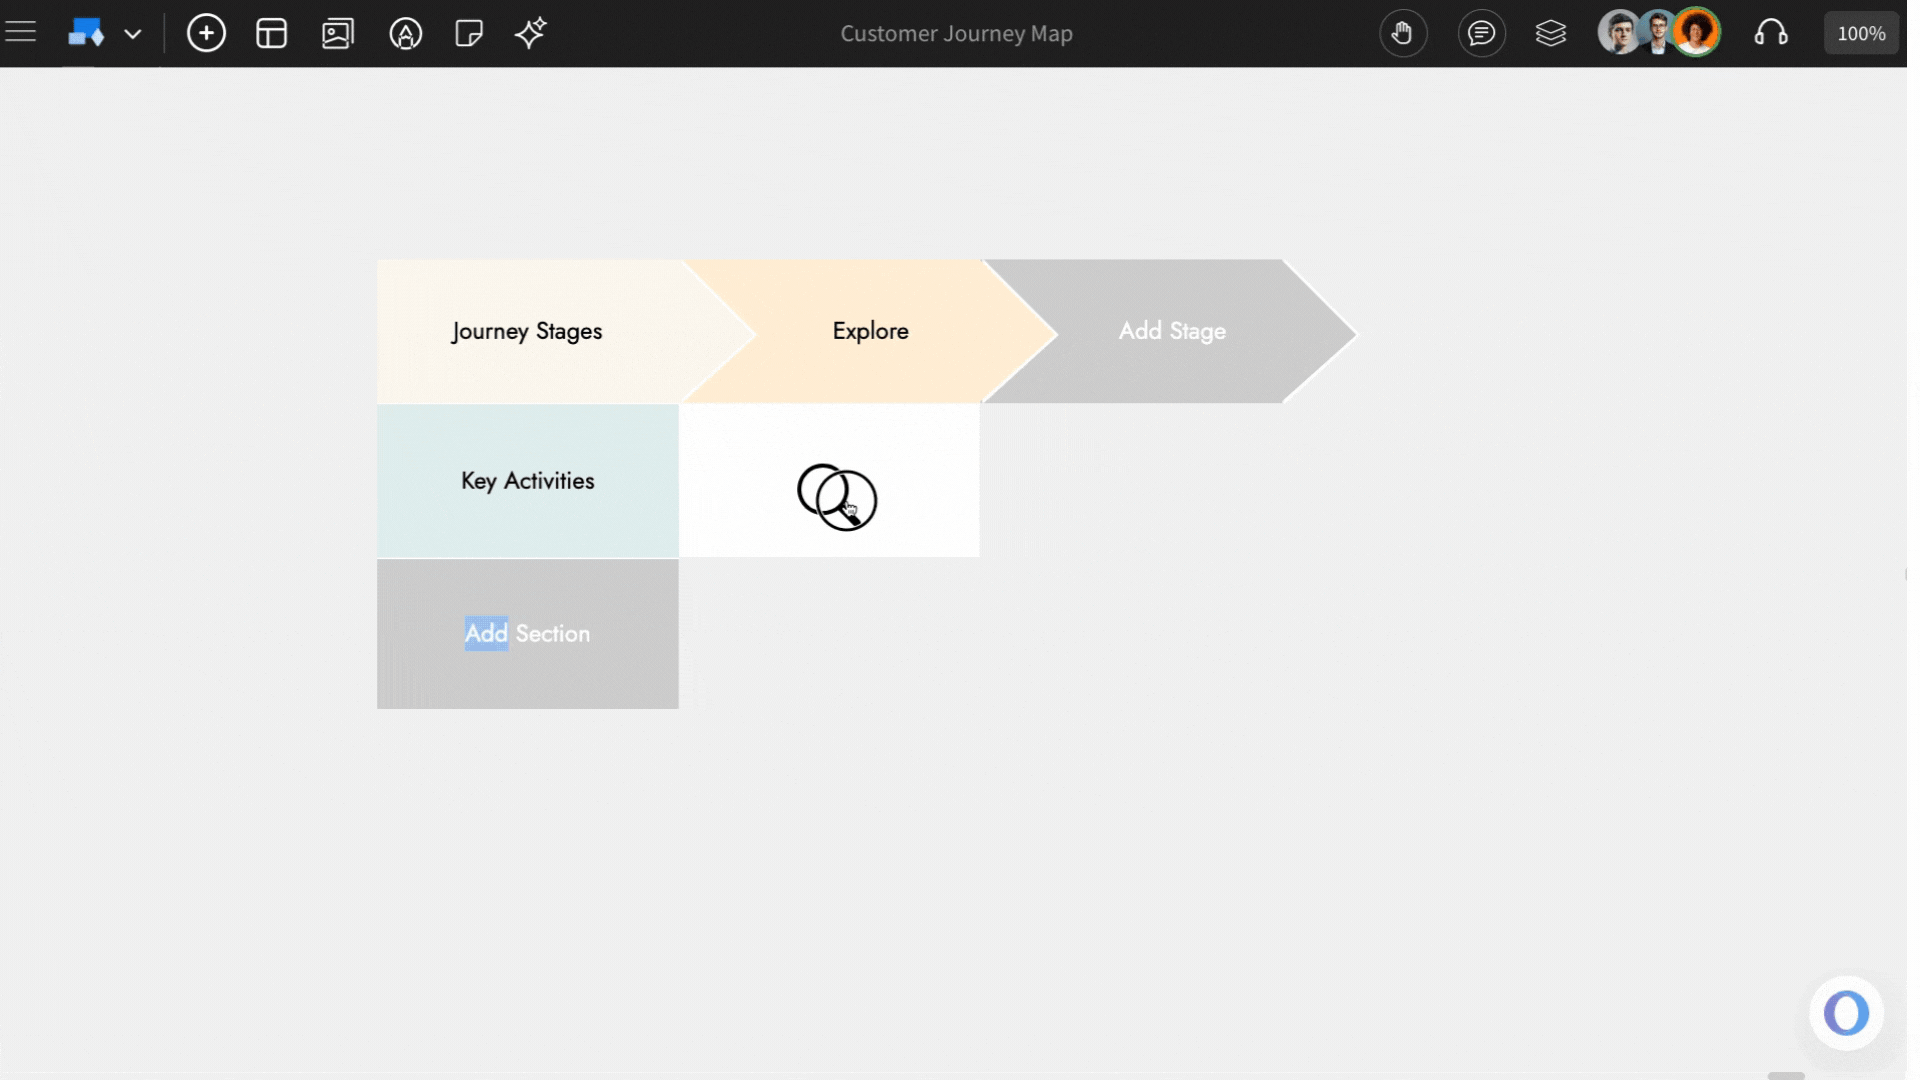Click the orange avatar in the collaborator list

coord(1697,32)
